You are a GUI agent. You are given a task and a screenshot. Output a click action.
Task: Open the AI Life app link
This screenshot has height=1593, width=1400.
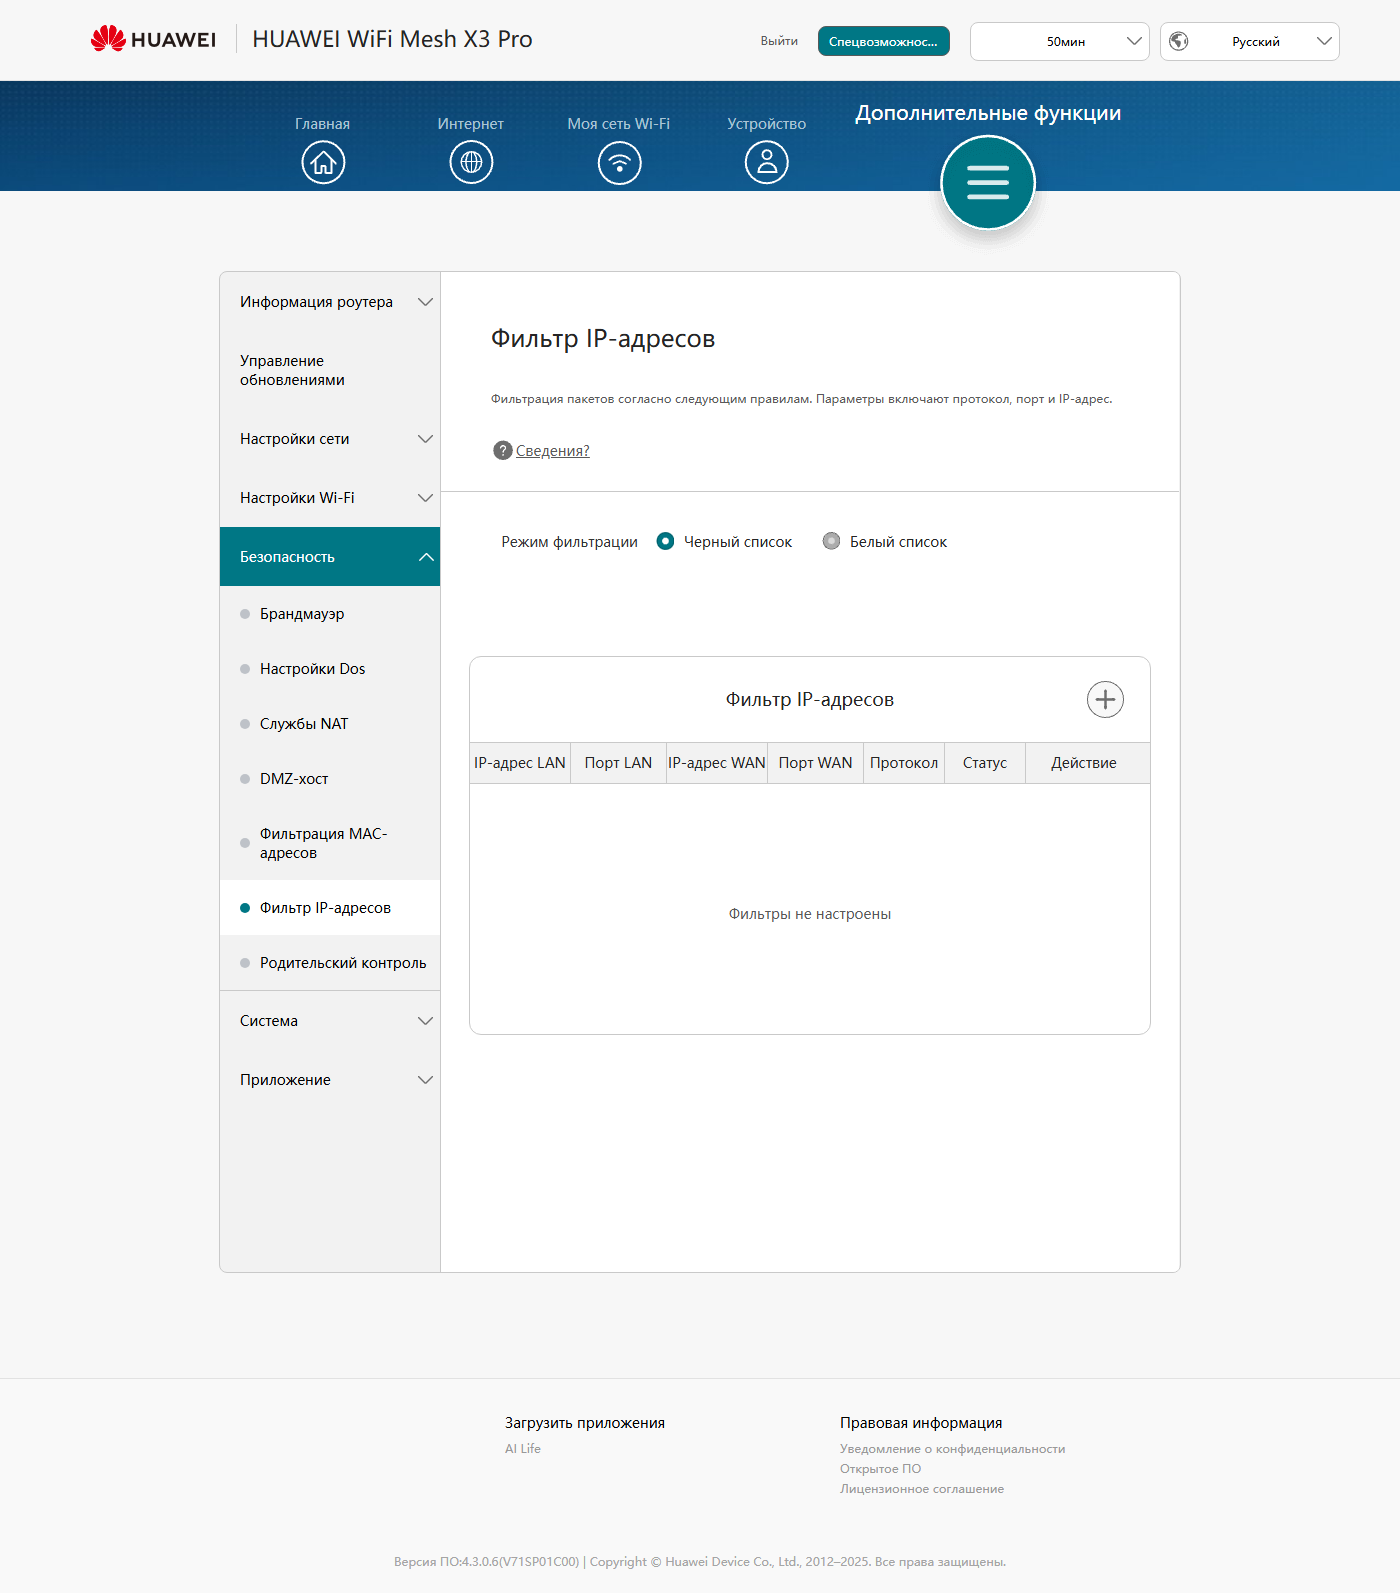click(523, 1448)
